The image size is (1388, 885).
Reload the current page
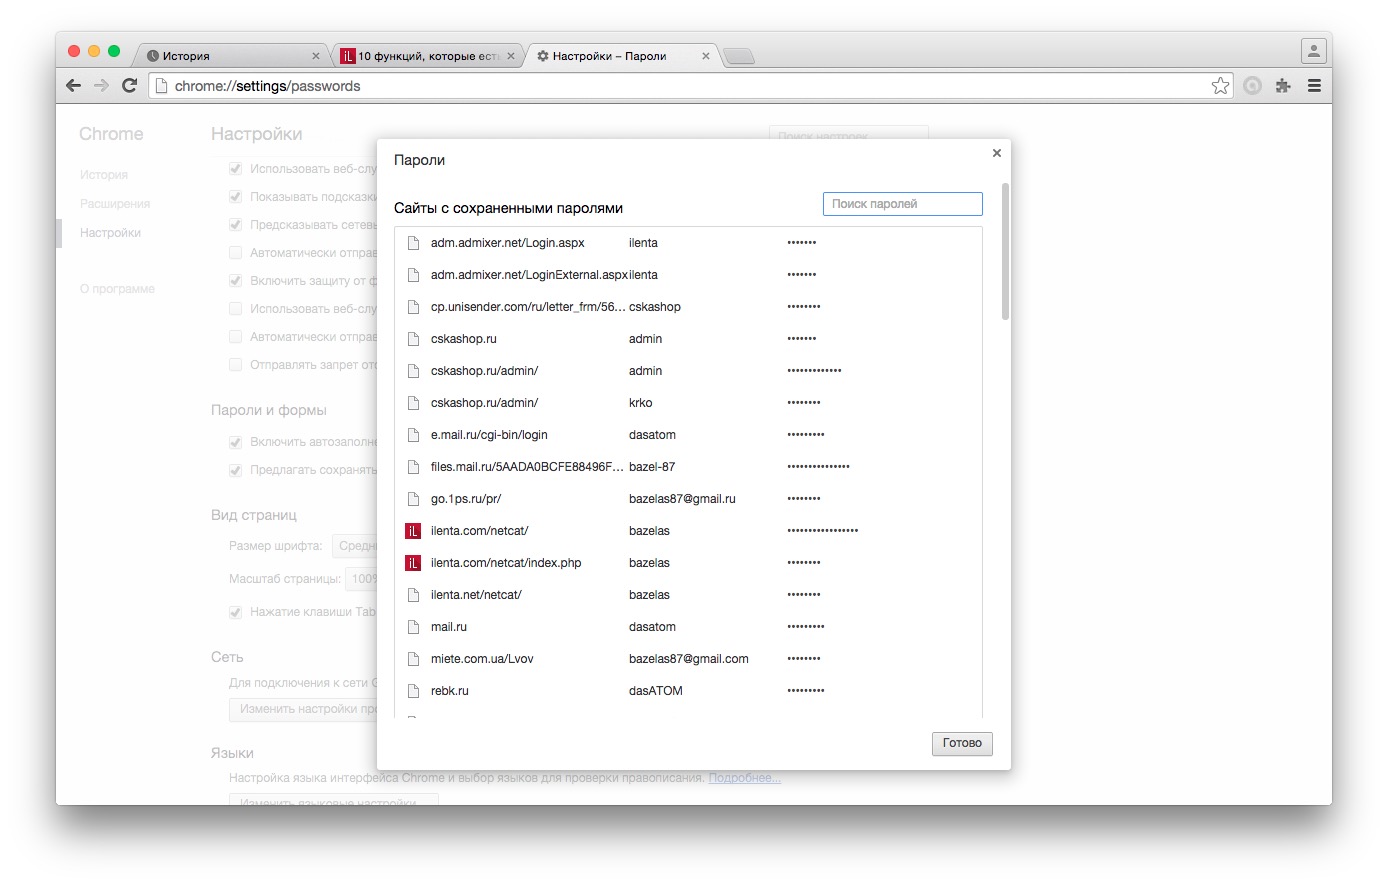point(129,86)
